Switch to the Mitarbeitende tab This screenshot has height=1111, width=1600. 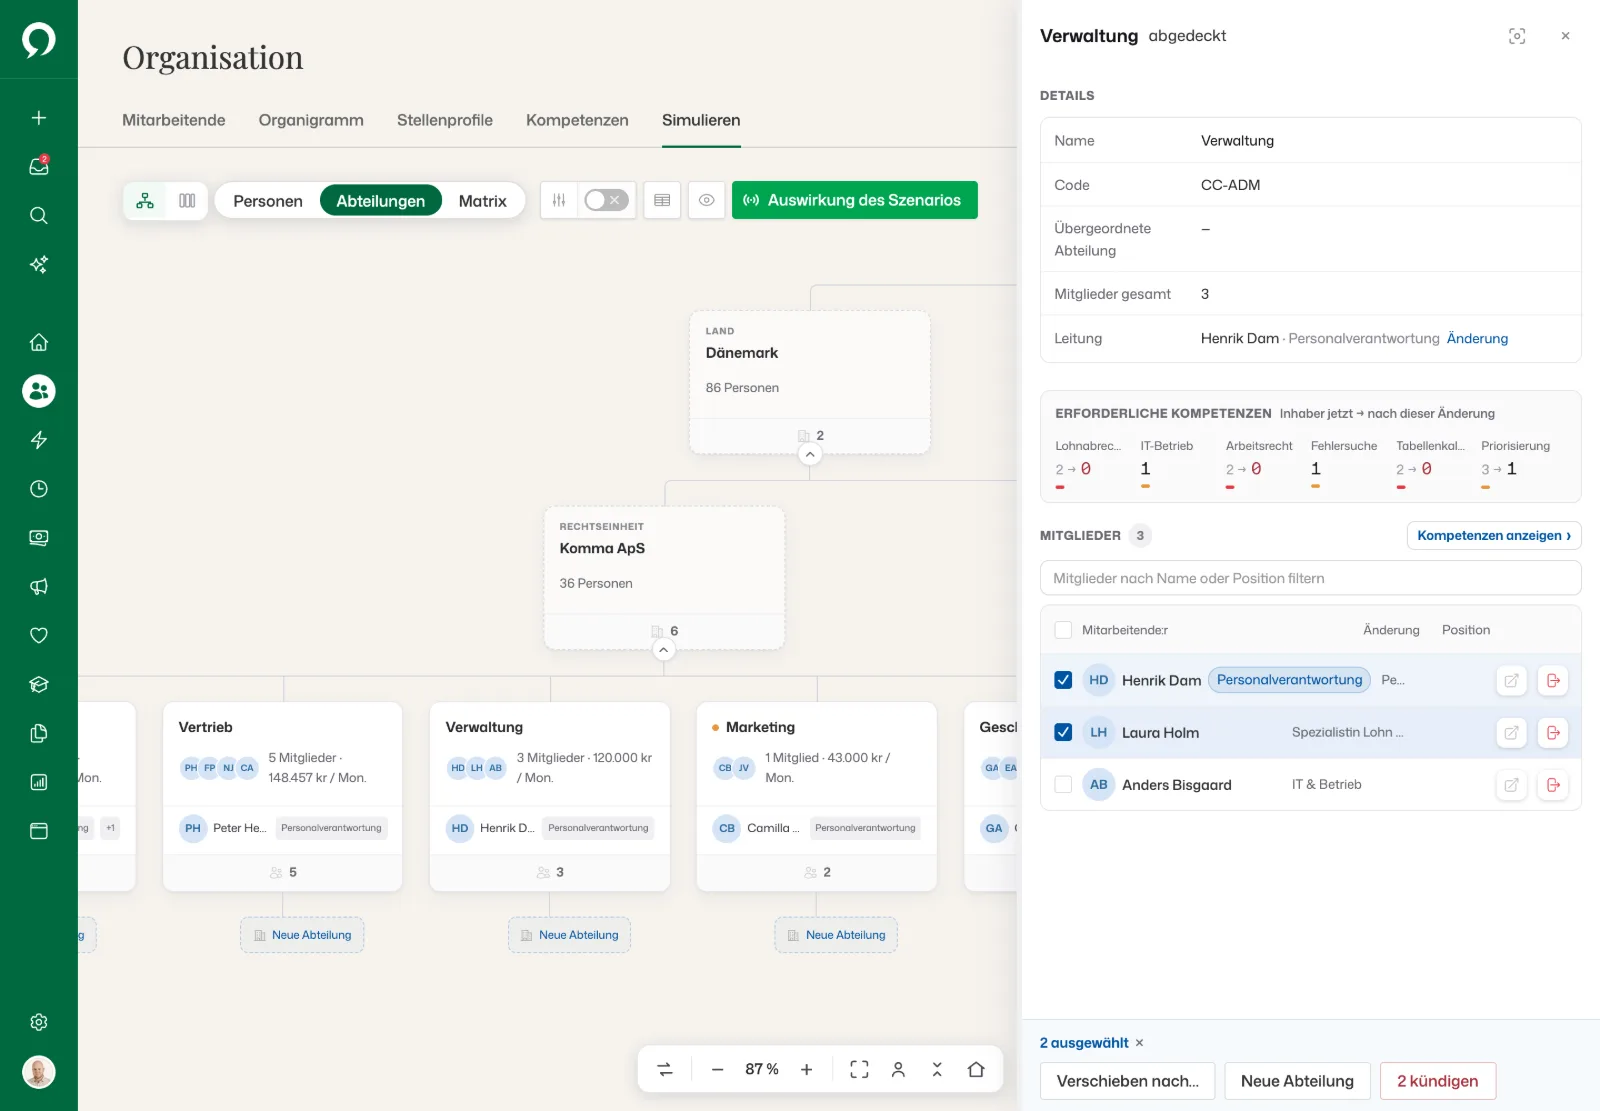(174, 120)
